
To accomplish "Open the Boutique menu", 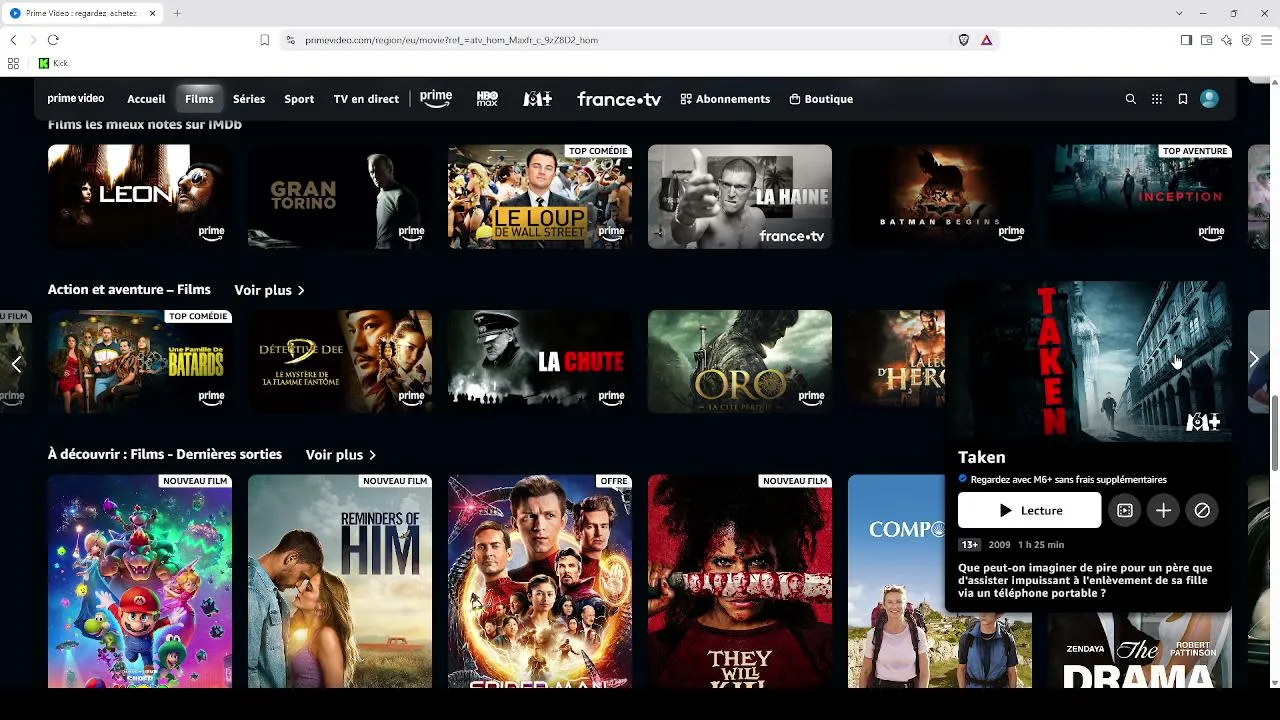I will [x=821, y=99].
